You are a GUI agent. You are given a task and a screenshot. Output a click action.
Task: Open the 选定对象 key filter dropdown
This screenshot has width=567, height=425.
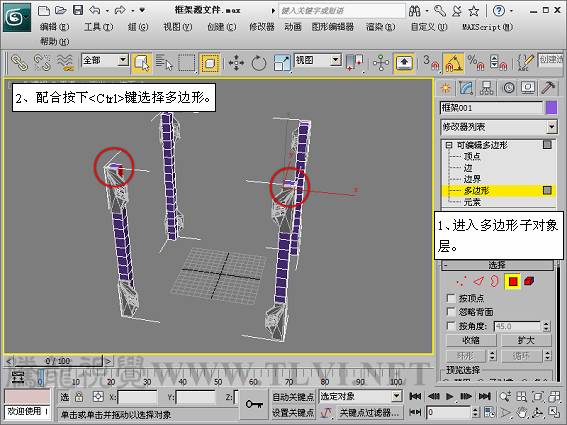pos(397,396)
